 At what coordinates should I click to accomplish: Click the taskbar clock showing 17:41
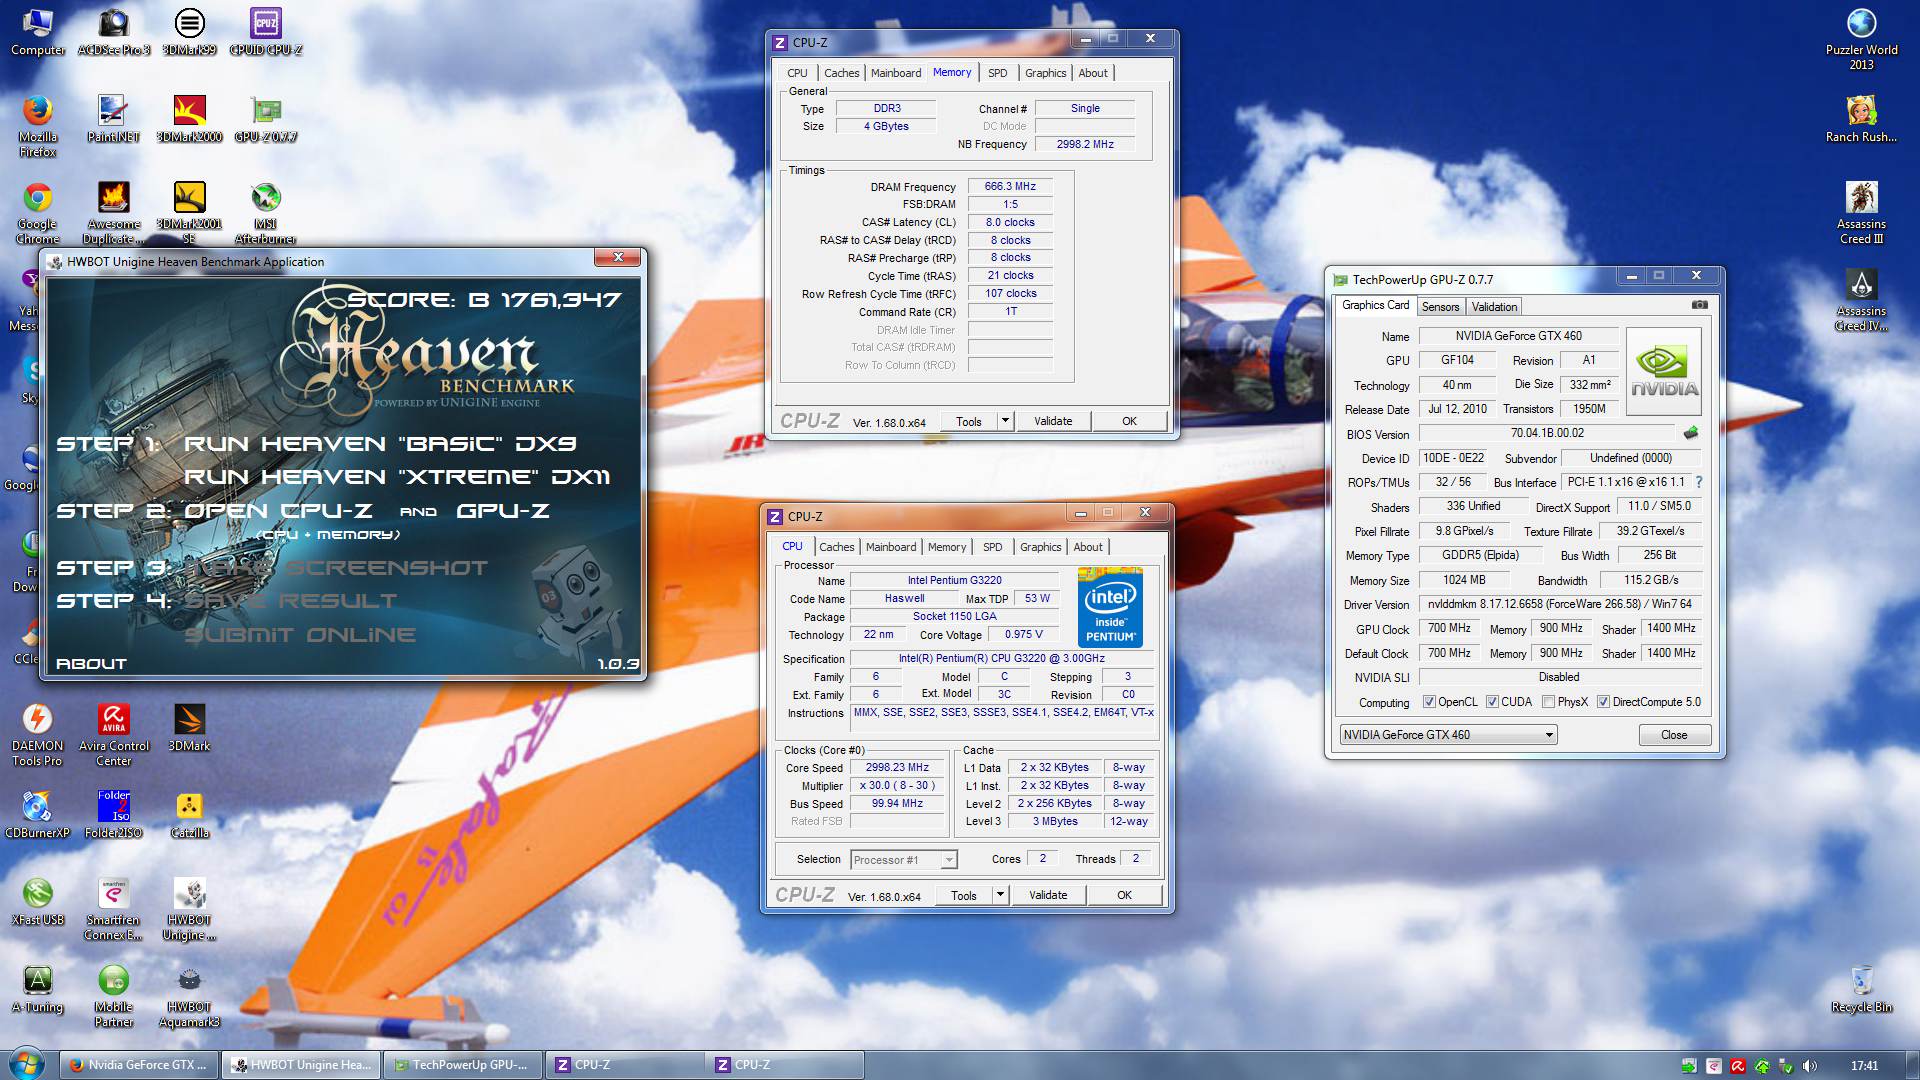tap(1864, 1066)
